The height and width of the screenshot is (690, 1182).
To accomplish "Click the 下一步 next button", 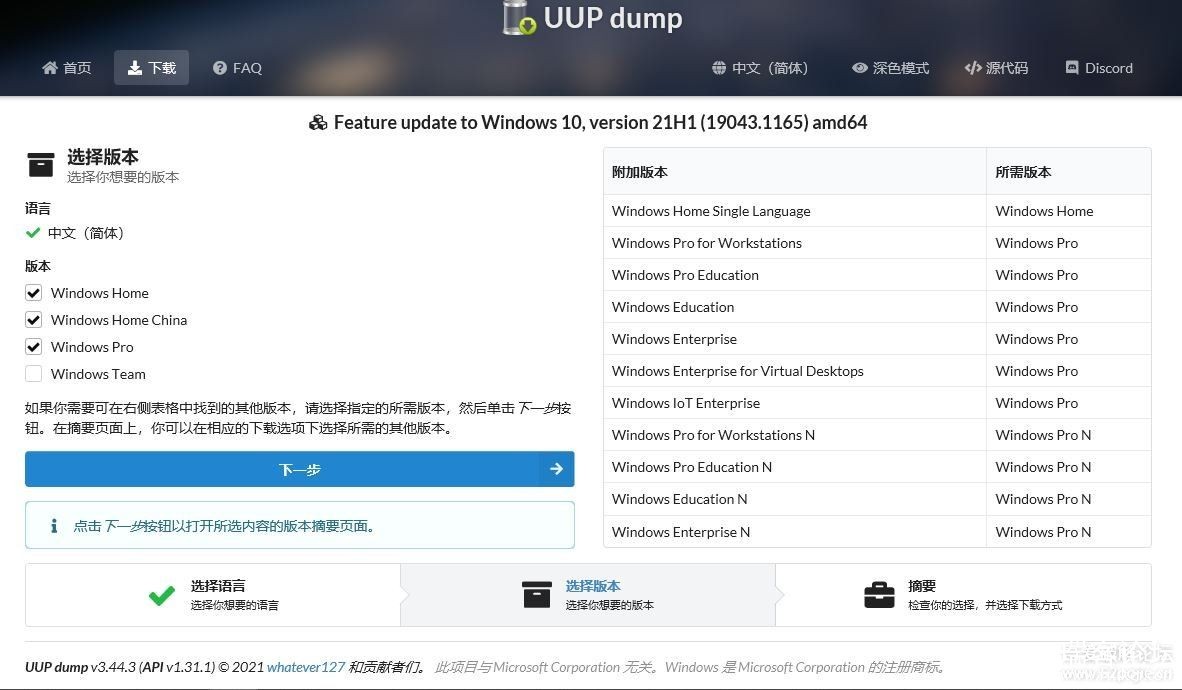I will click(x=299, y=469).
